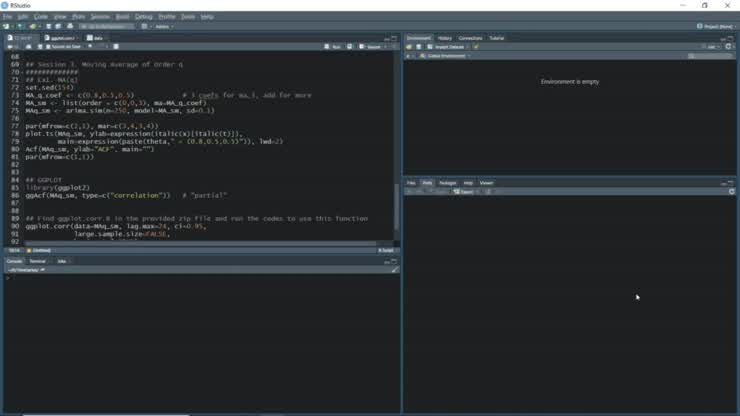
Task: Open the Debug menu
Action: pyautogui.click(x=143, y=17)
